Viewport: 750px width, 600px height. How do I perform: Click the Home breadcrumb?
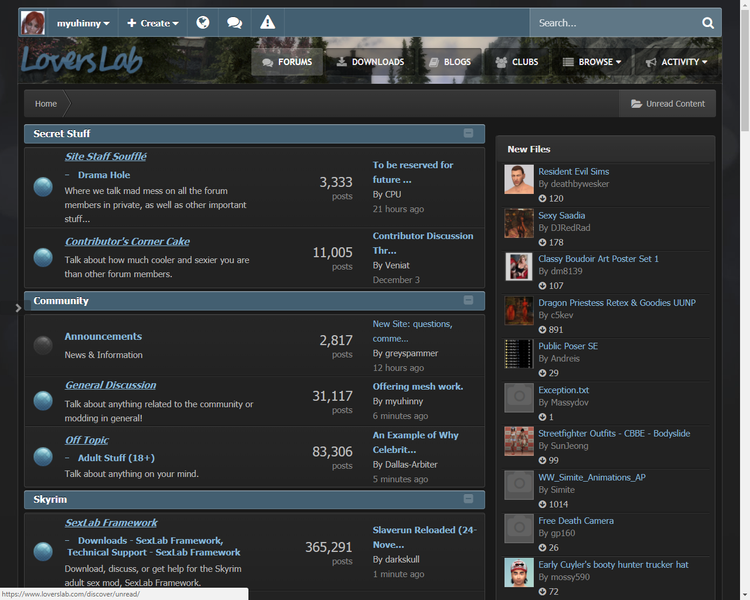pos(45,104)
